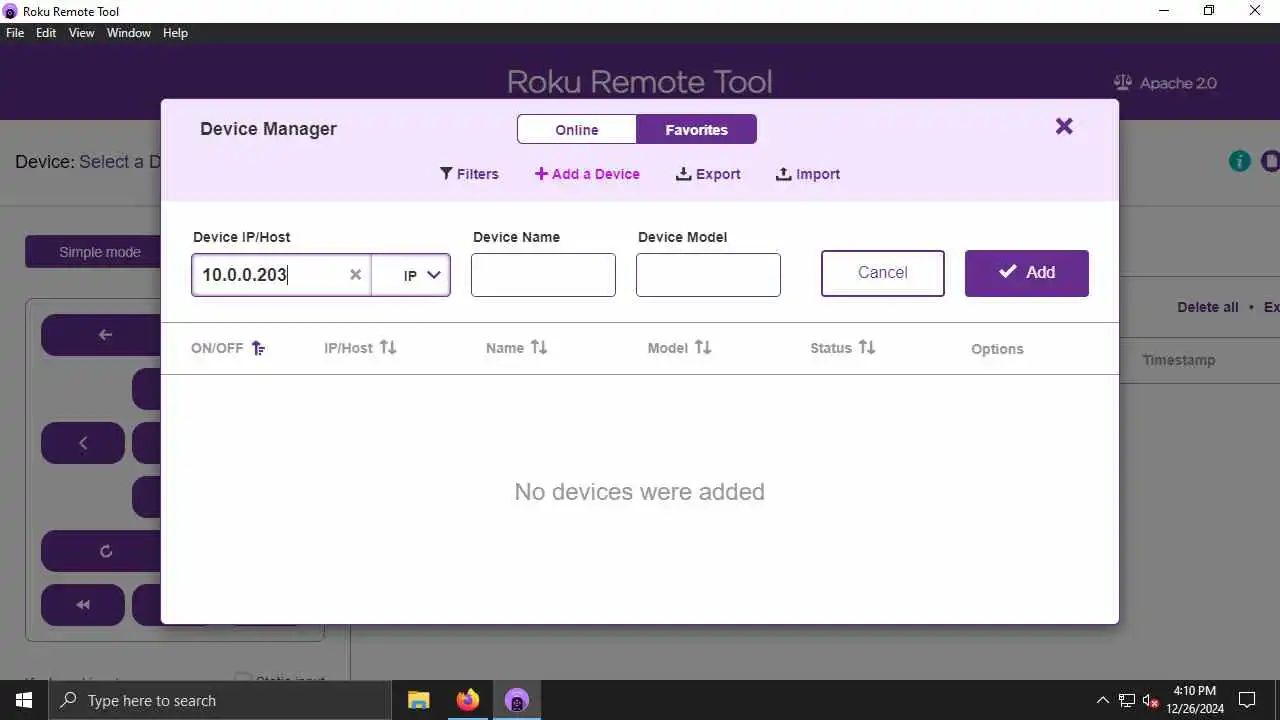Sort by ON/OFF column icon
The height and width of the screenshot is (720, 1280).
(258, 348)
